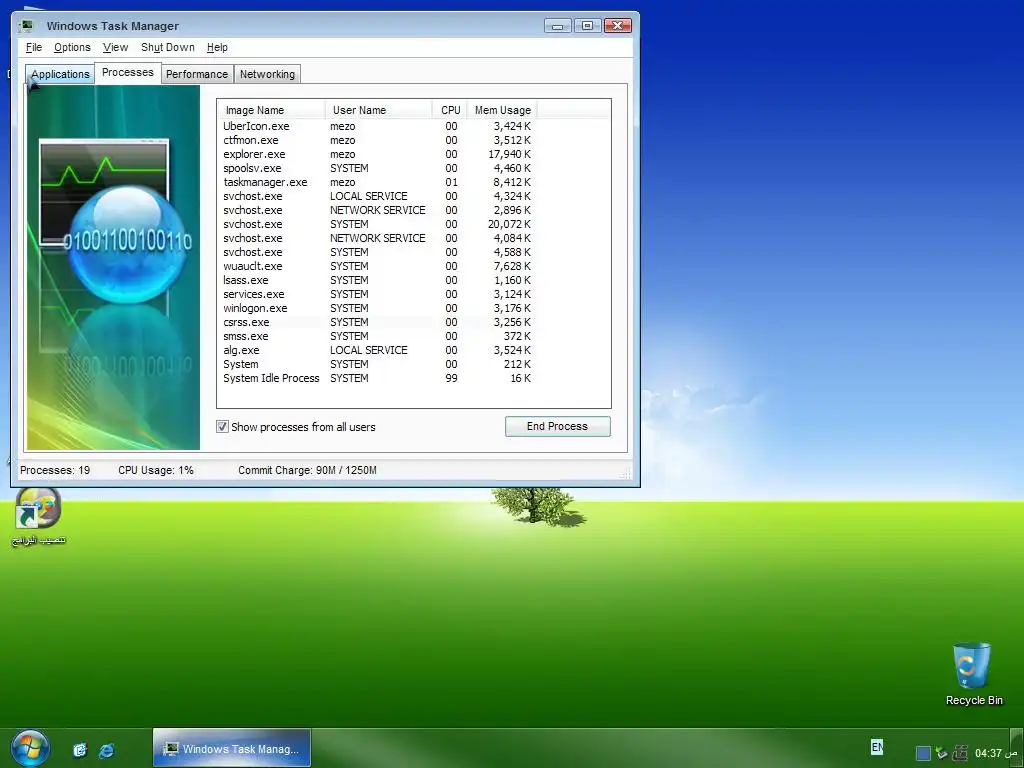Select the explorer.exe process

coord(377,154)
